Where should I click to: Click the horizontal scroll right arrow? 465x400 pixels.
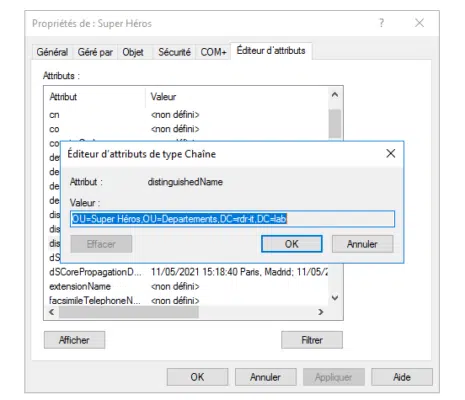320,312
